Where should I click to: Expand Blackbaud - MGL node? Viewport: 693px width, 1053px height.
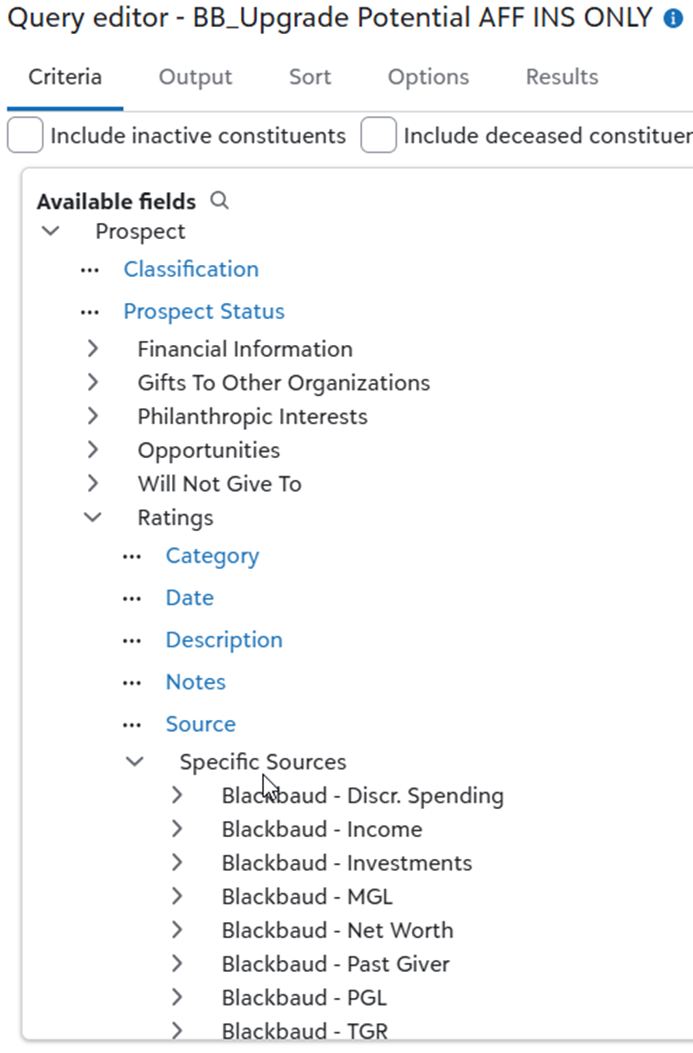pos(177,896)
